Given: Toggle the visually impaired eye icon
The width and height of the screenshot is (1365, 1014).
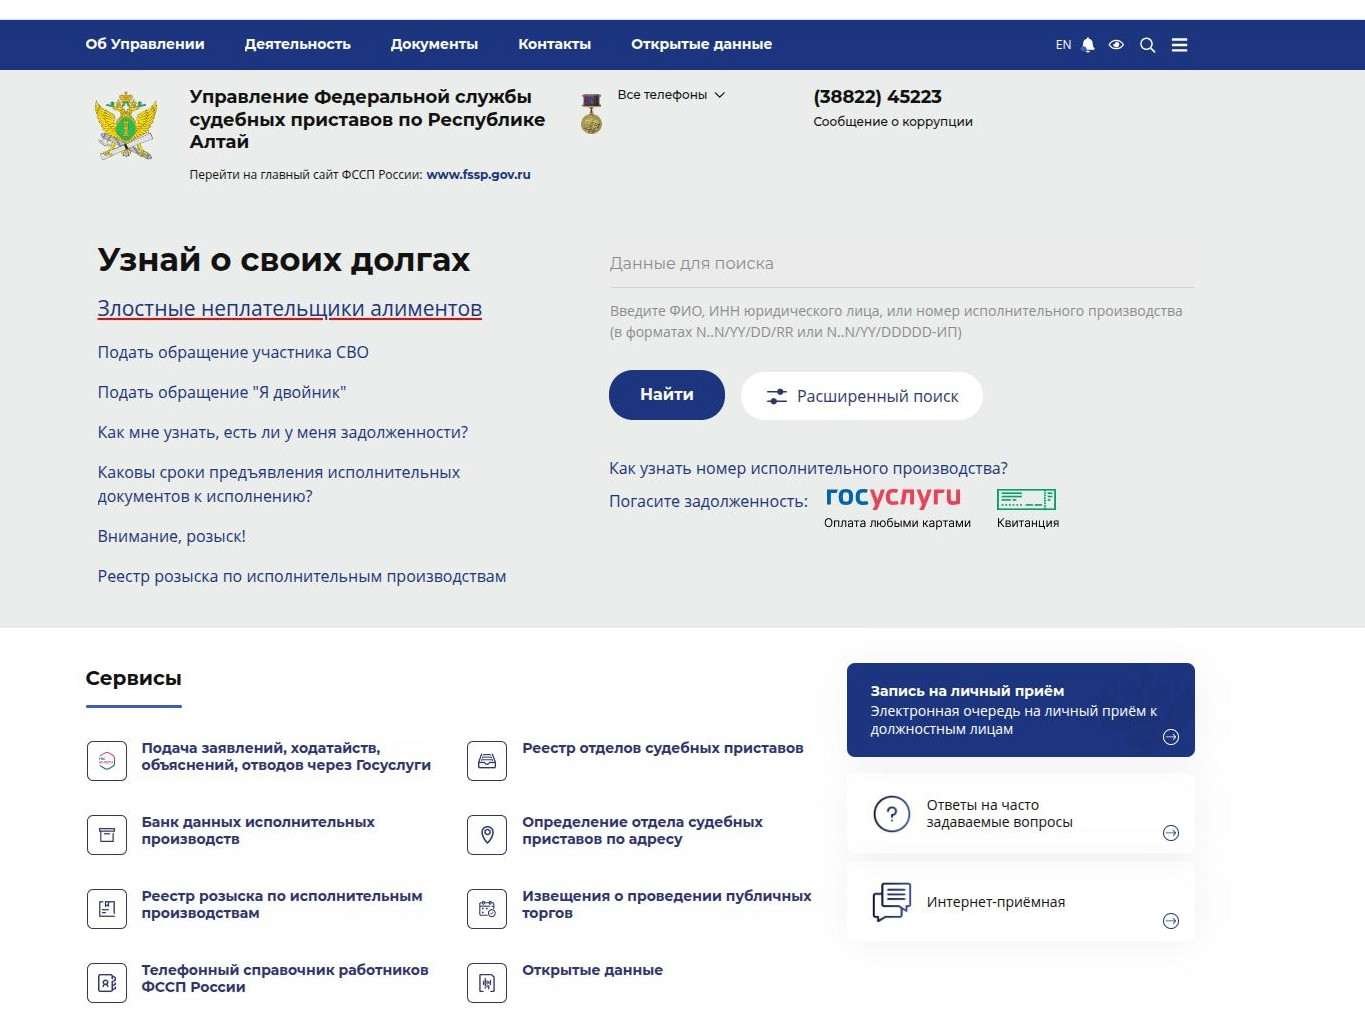Looking at the screenshot, I should click(1116, 45).
